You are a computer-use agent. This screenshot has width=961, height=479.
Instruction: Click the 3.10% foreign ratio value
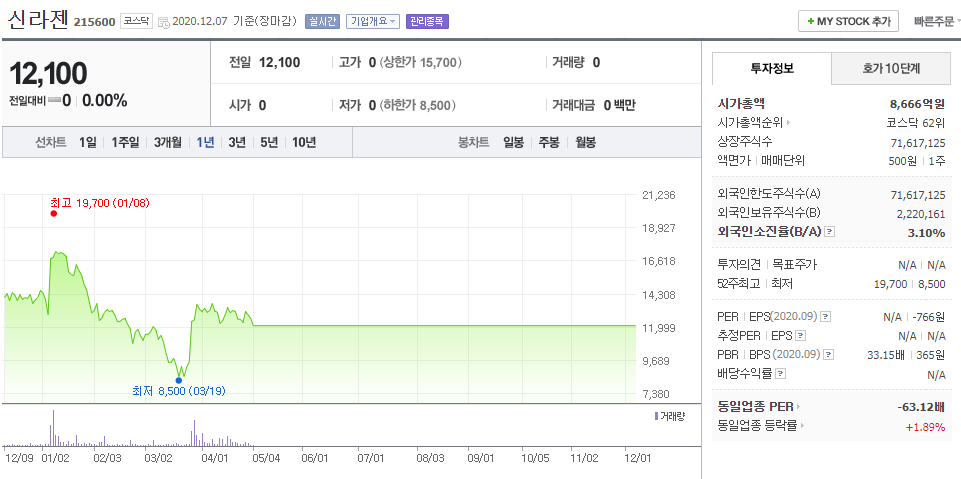coord(926,233)
